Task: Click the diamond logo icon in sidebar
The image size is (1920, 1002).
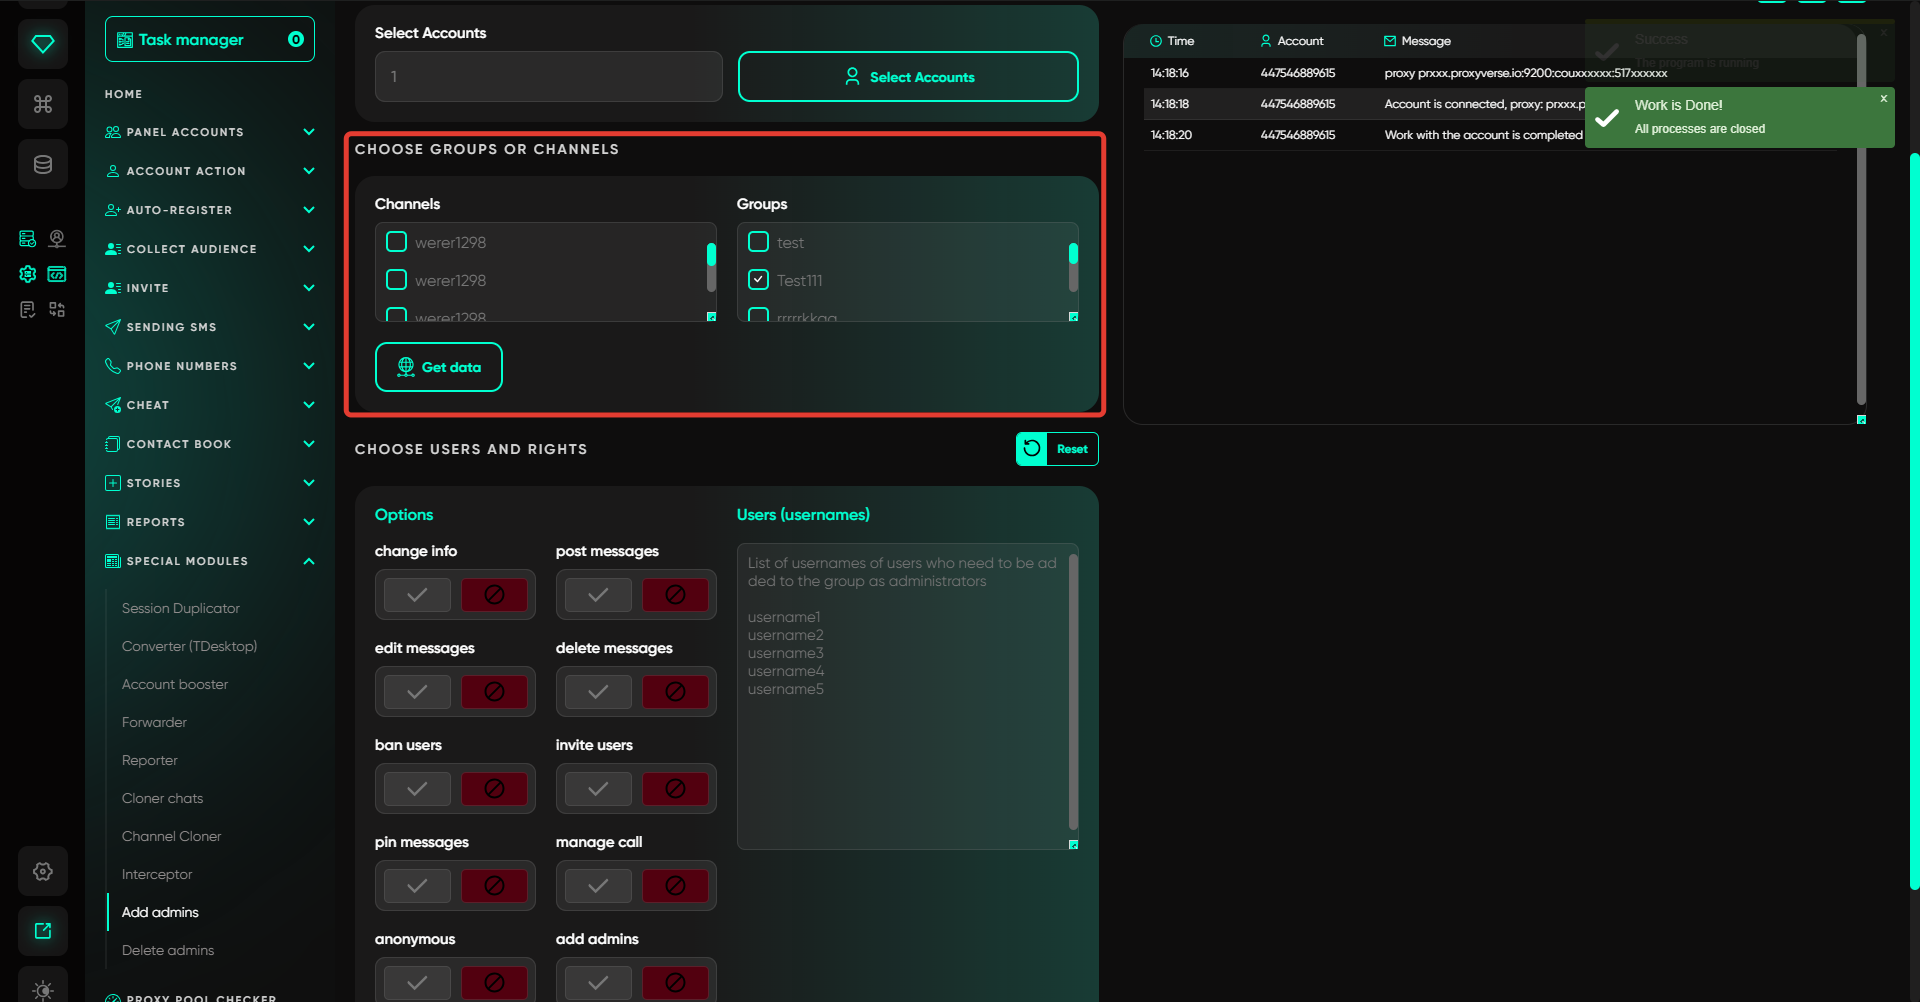Action: point(43,44)
